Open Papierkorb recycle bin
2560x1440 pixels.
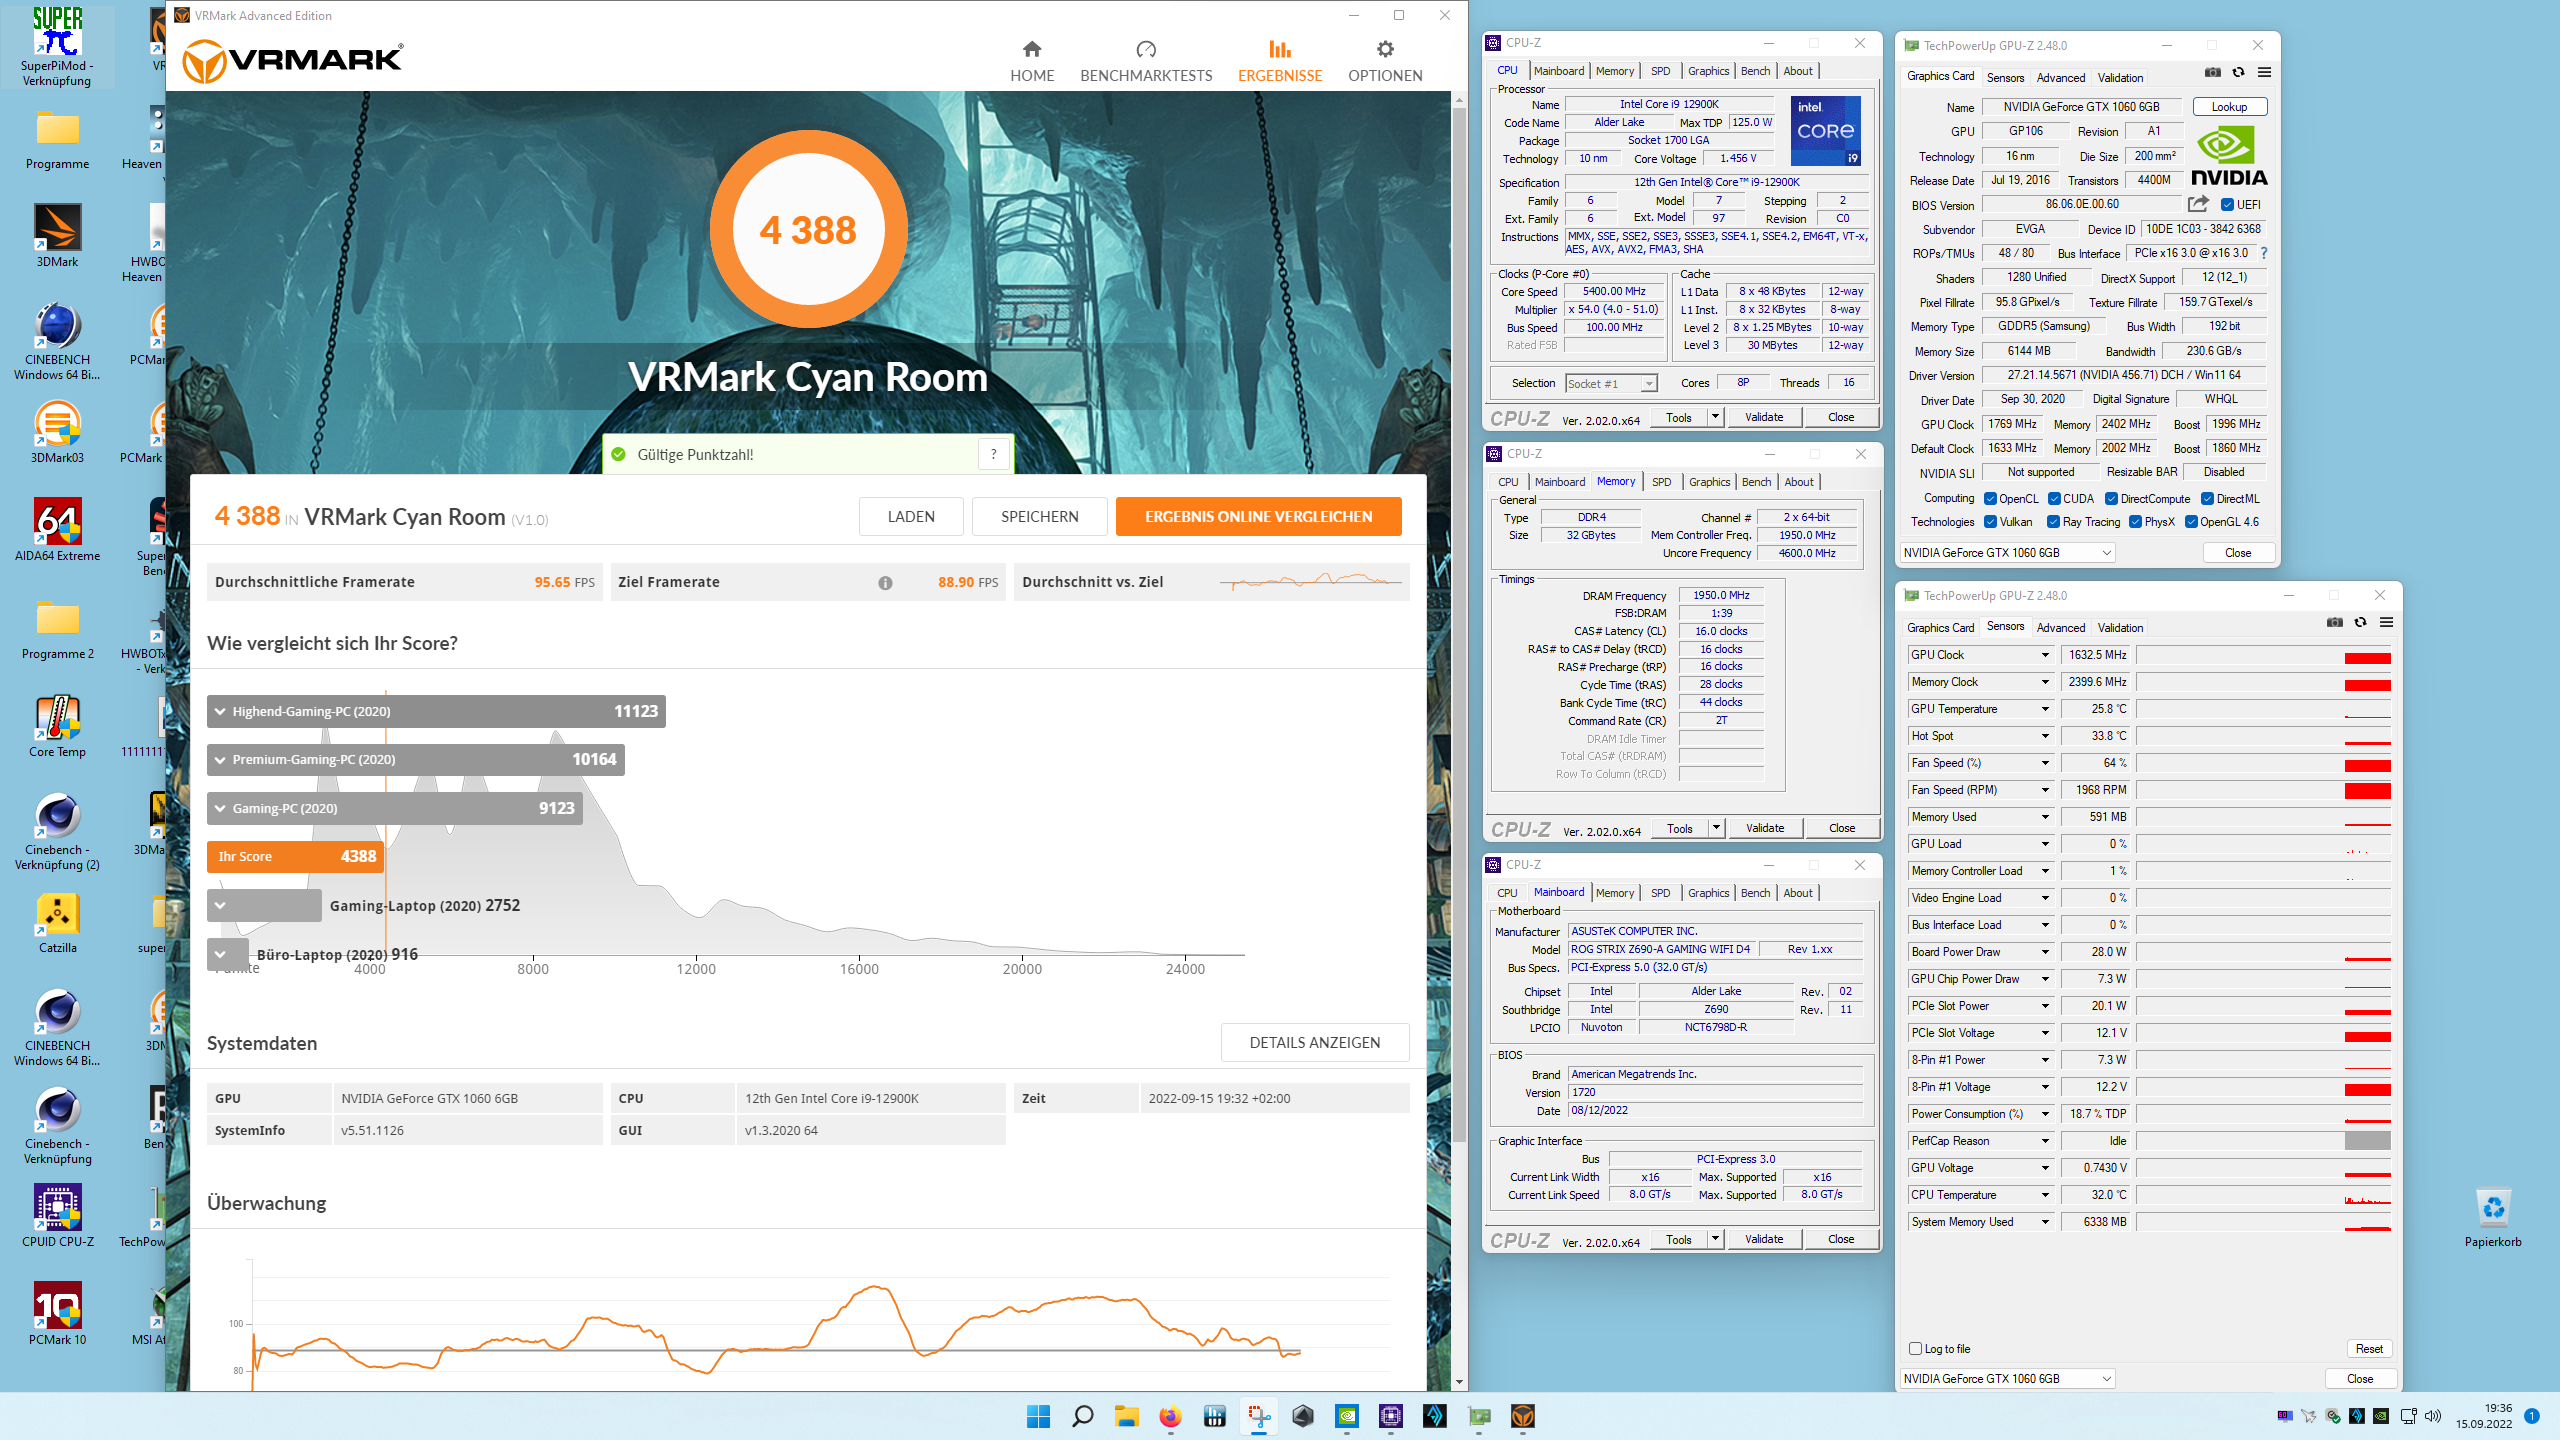click(2493, 1216)
